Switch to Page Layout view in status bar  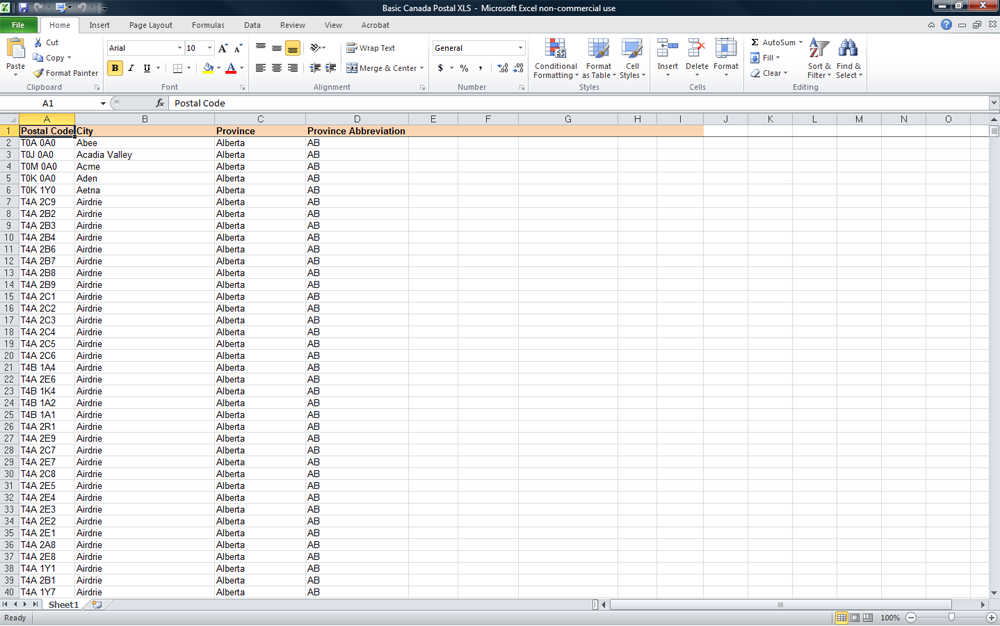click(x=855, y=618)
